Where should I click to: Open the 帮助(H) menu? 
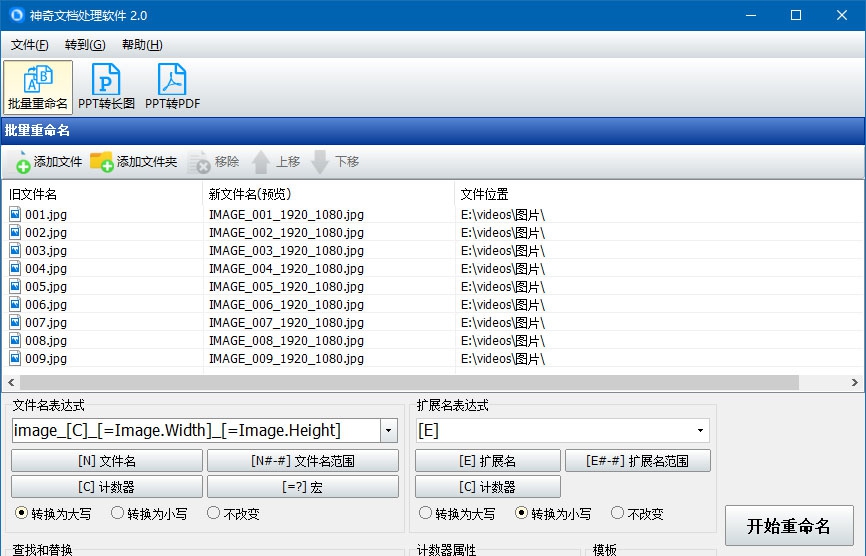142,45
